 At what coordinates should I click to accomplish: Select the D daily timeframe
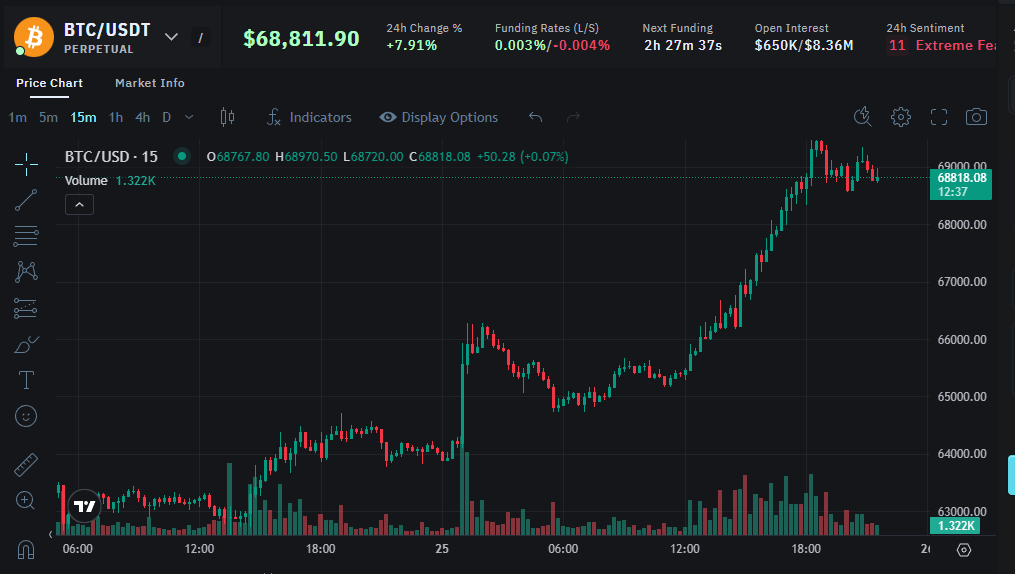(x=166, y=117)
